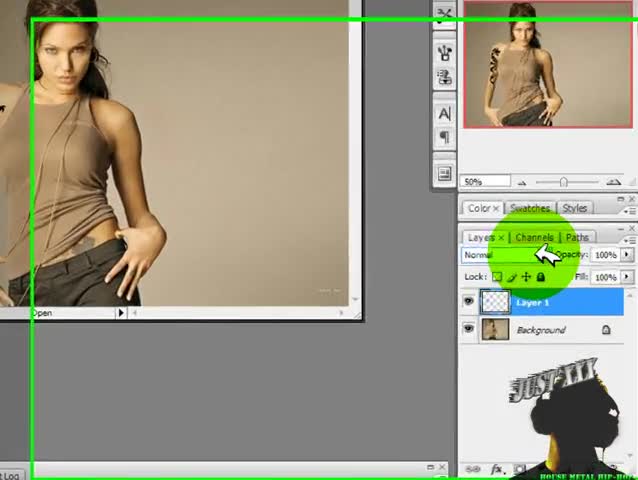Image resolution: width=638 pixels, height=480 pixels.
Task: Switch to the Swatches tab
Action: click(x=530, y=208)
